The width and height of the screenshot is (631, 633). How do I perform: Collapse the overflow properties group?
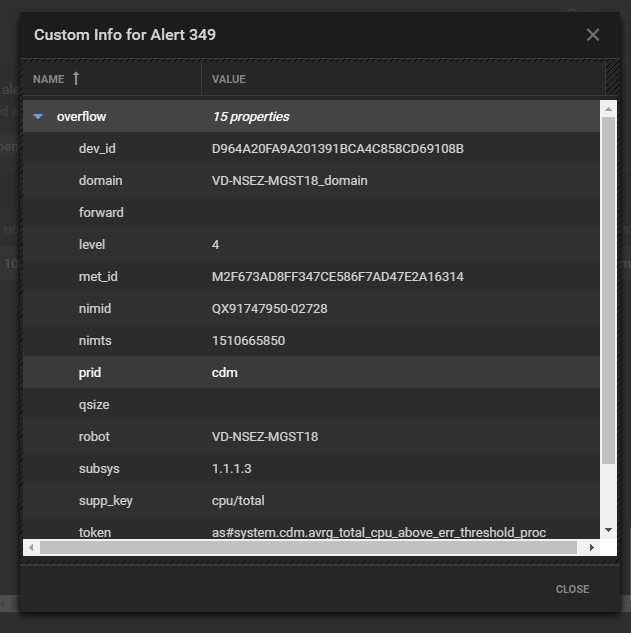click(38, 117)
